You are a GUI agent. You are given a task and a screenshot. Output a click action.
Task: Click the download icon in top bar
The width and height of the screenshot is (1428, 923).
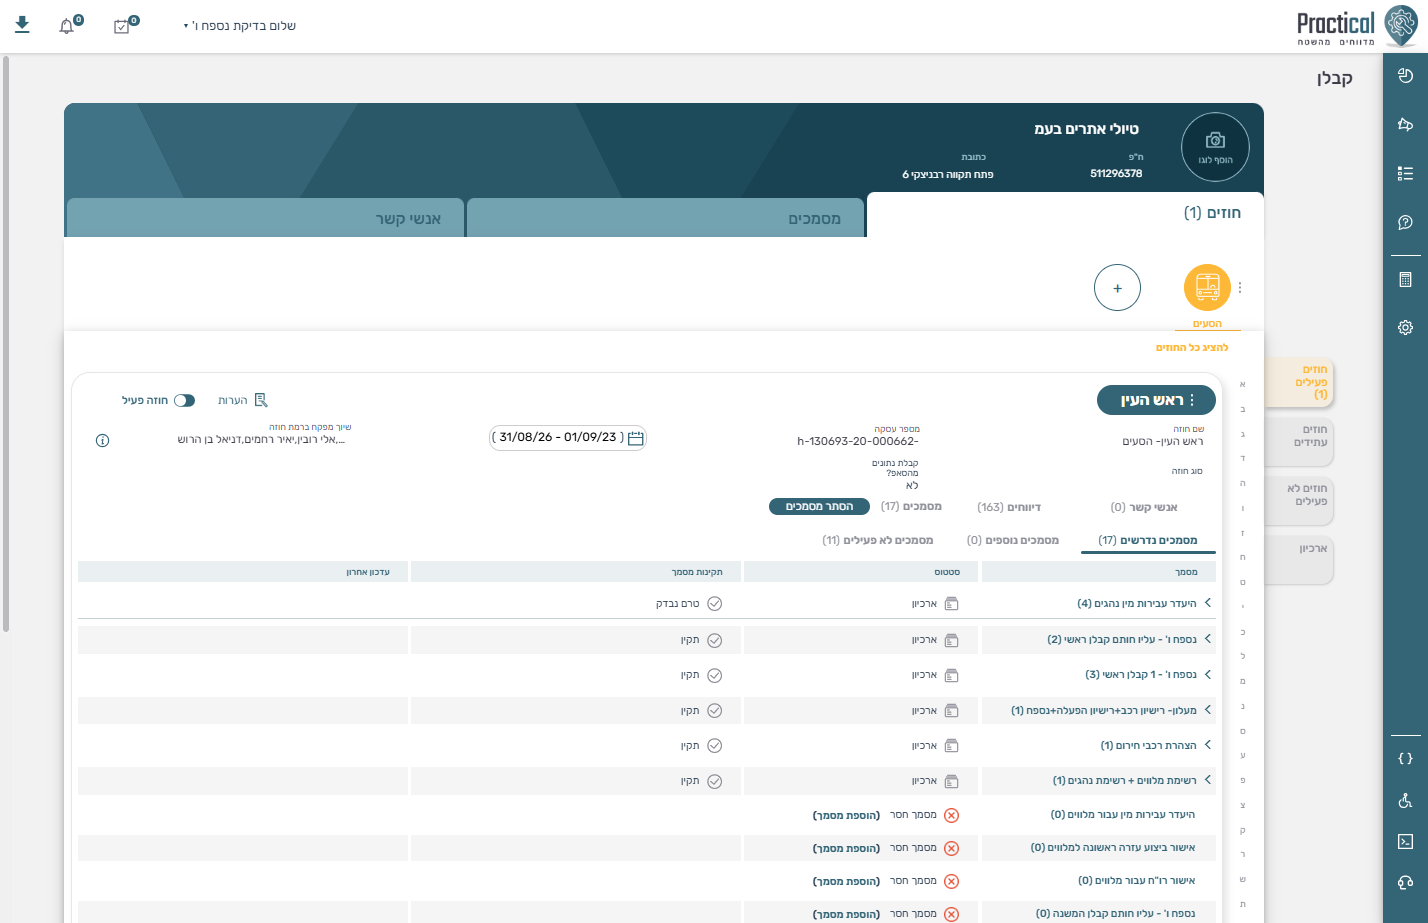22,25
